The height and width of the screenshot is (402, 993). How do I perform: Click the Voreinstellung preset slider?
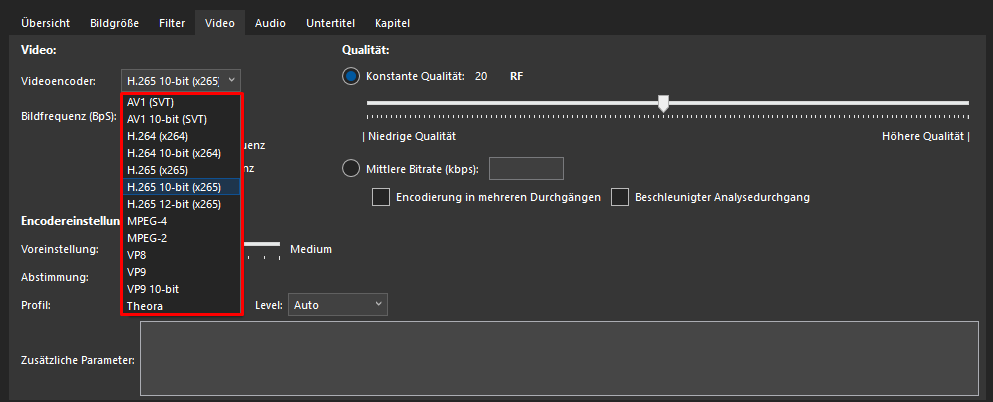pos(262,244)
